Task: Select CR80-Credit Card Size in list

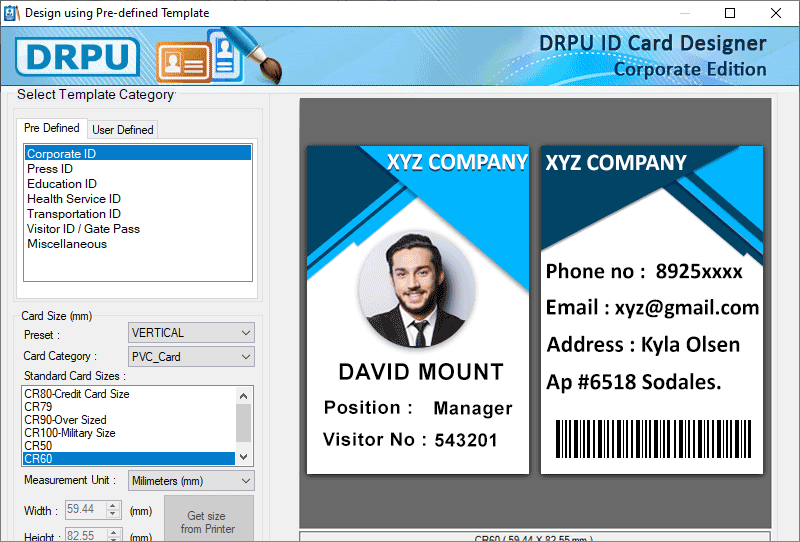Action: point(129,394)
